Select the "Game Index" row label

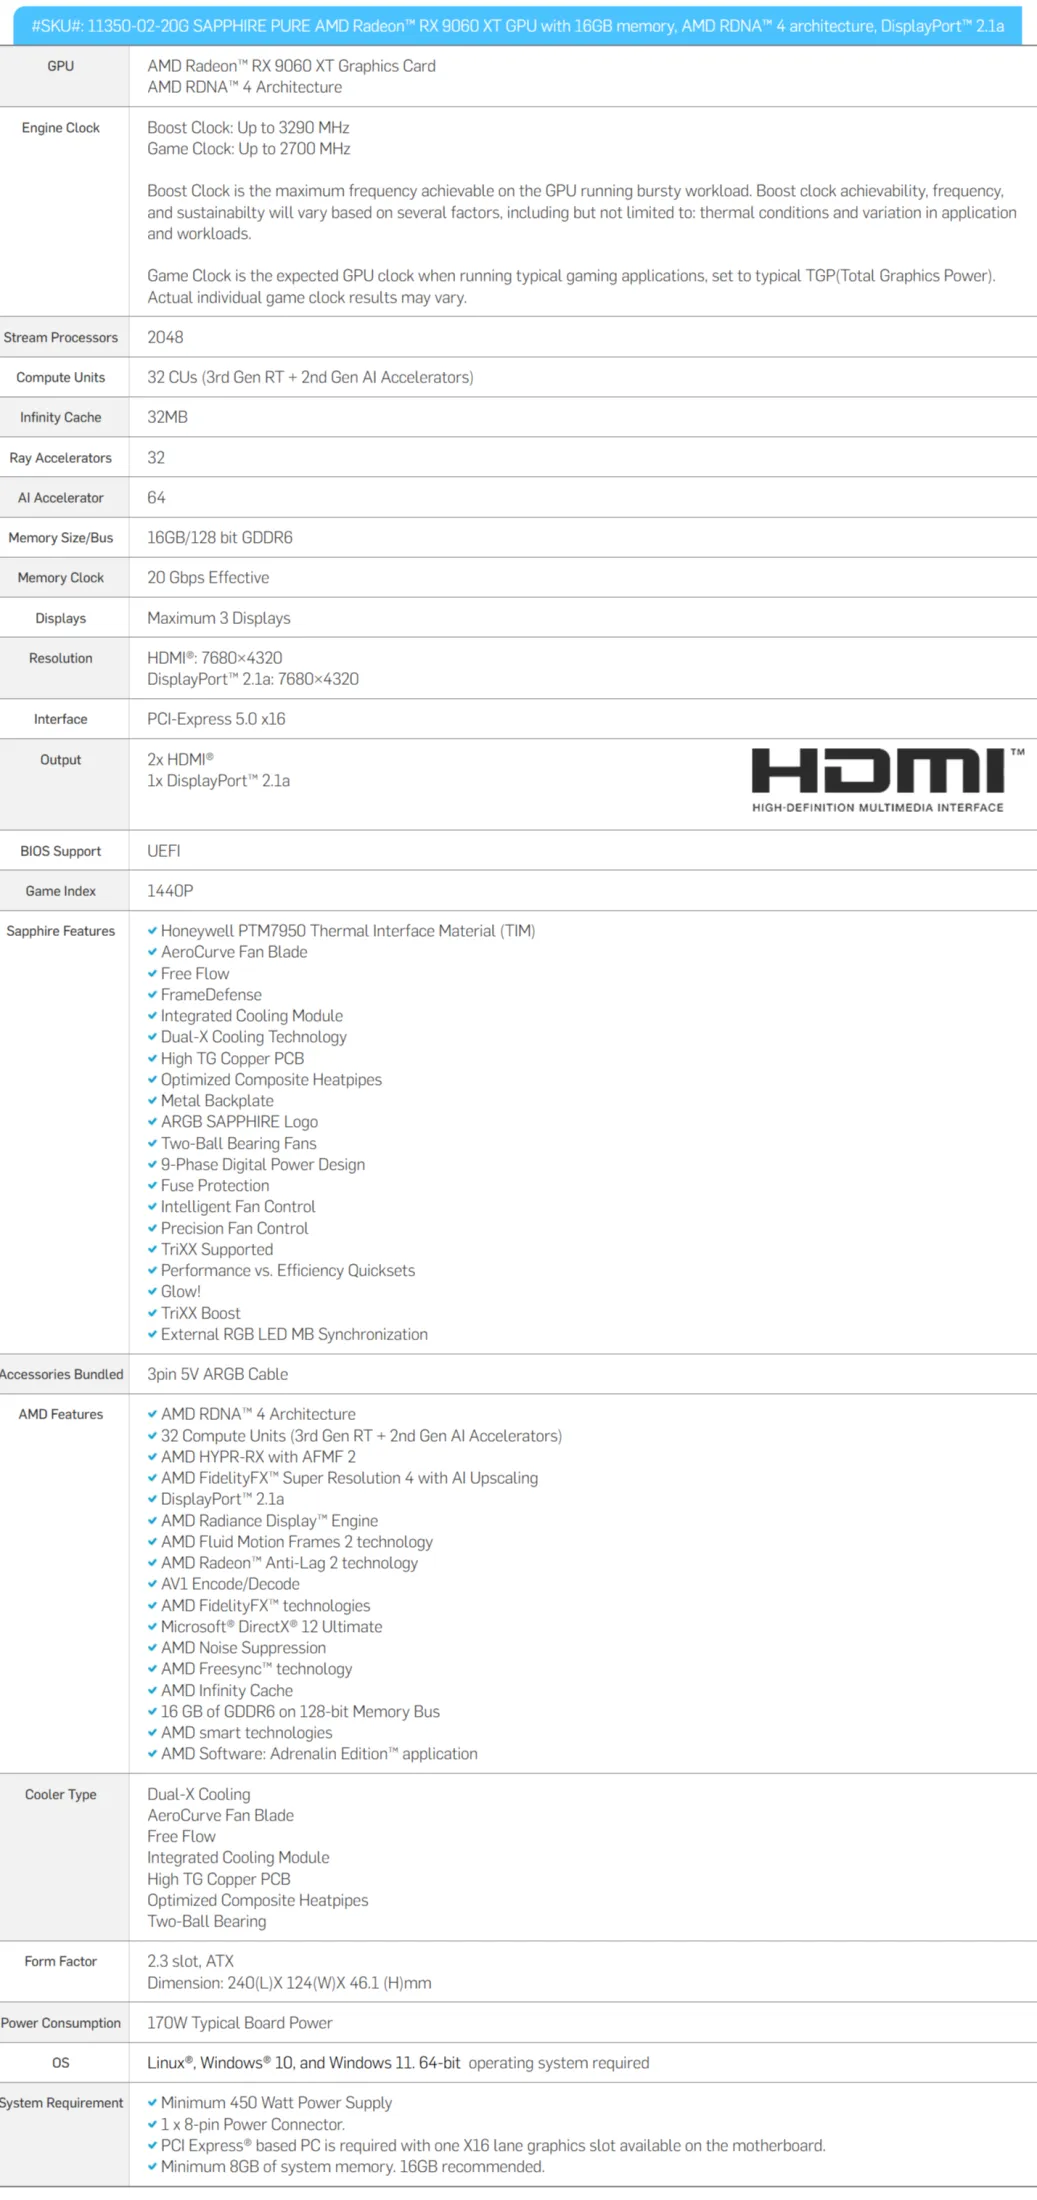61,892
